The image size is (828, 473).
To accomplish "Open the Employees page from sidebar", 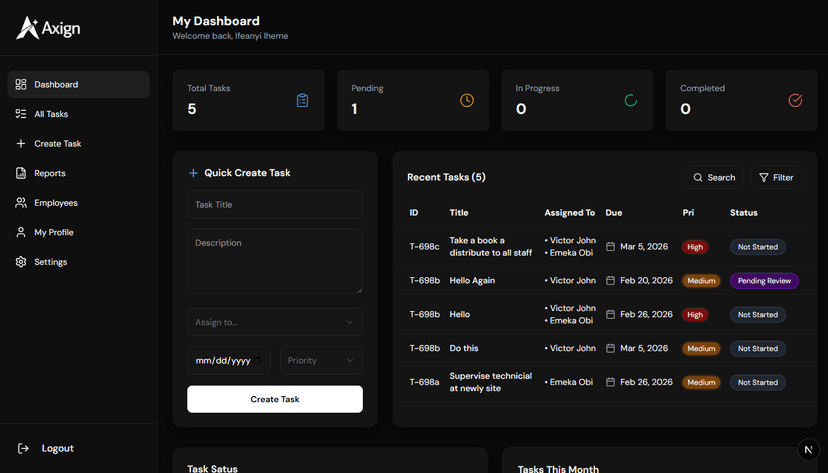I will click(55, 203).
